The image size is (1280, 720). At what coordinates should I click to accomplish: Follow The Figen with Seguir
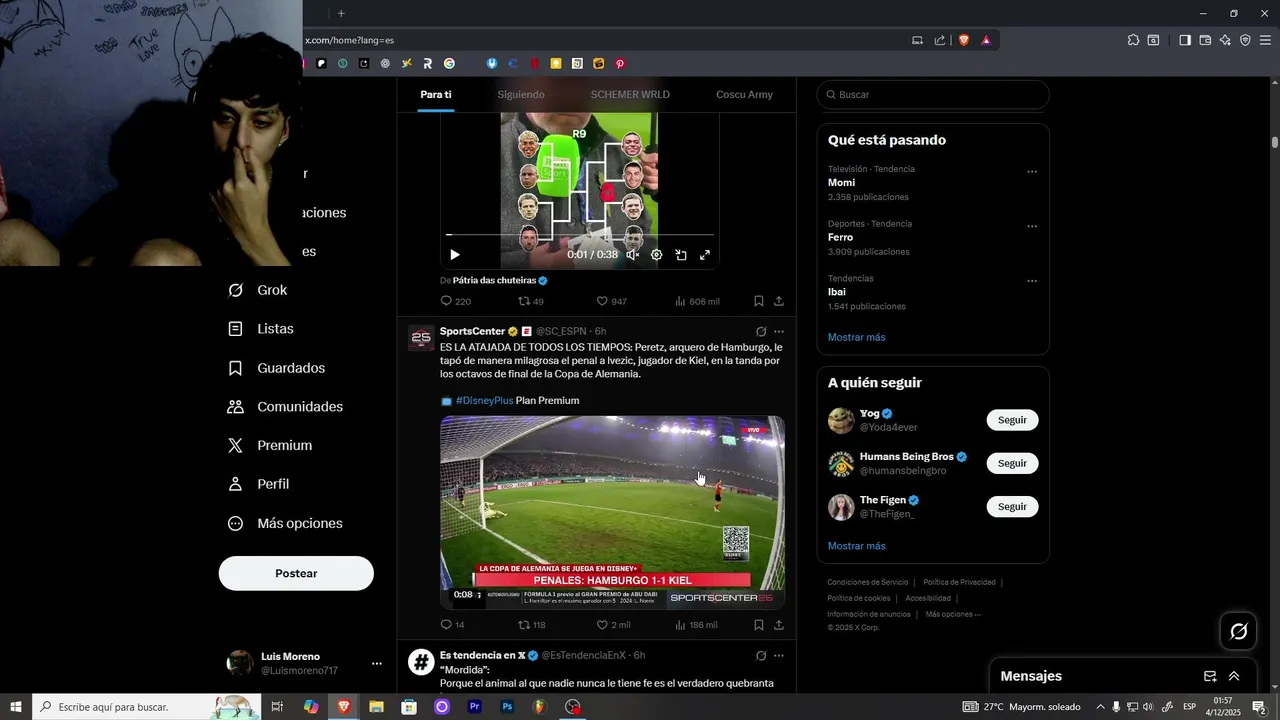tap(1012, 507)
